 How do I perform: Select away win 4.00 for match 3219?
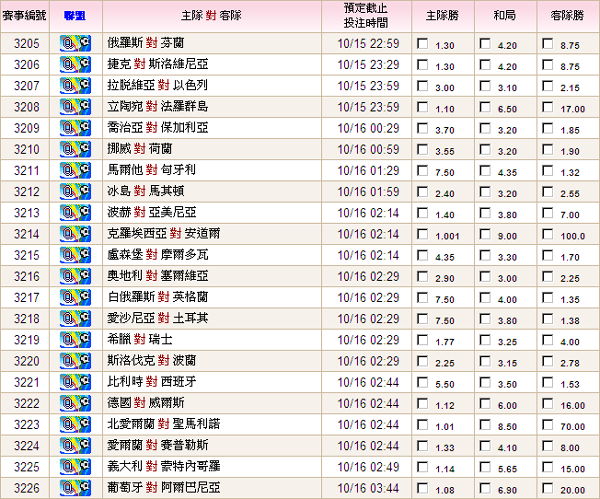[548, 340]
